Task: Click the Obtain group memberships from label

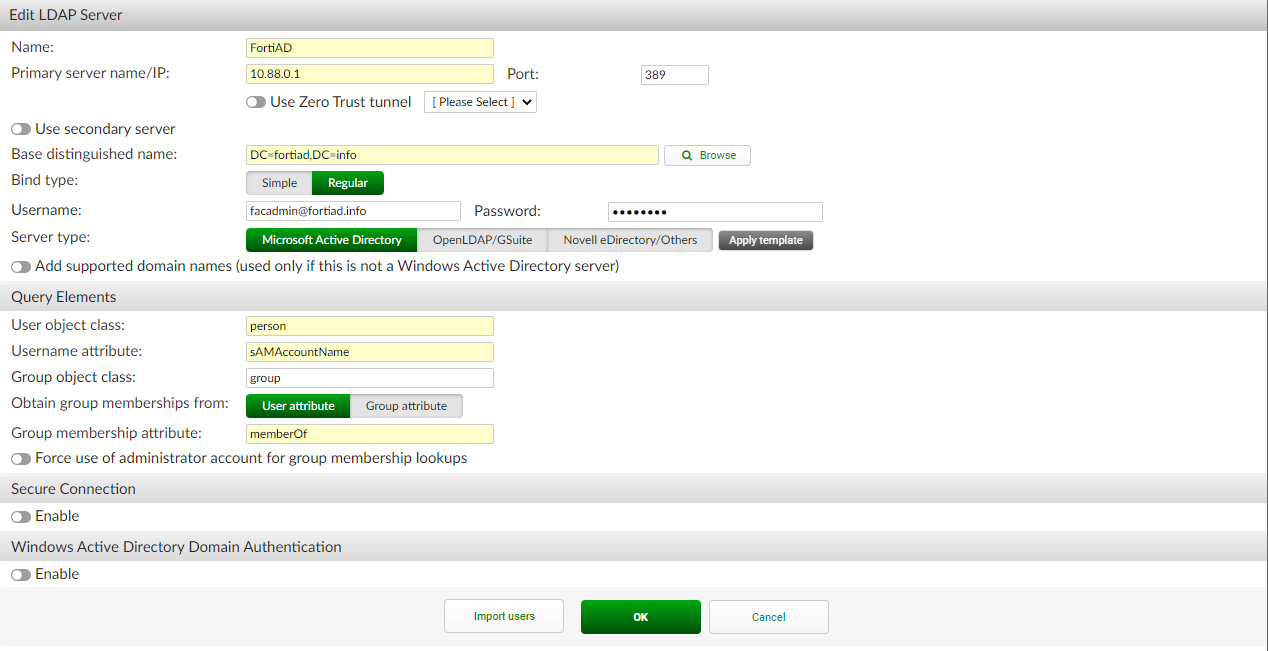Action: pos(120,404)
